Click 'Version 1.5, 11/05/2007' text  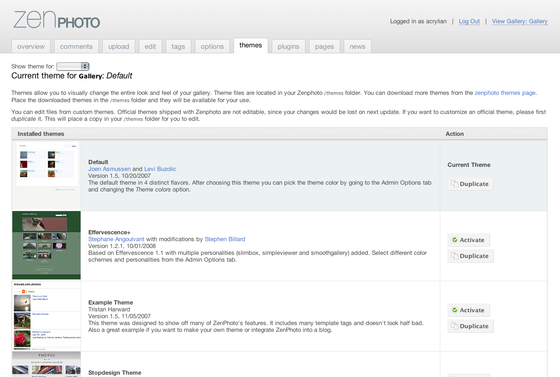[x=119, y=316]
